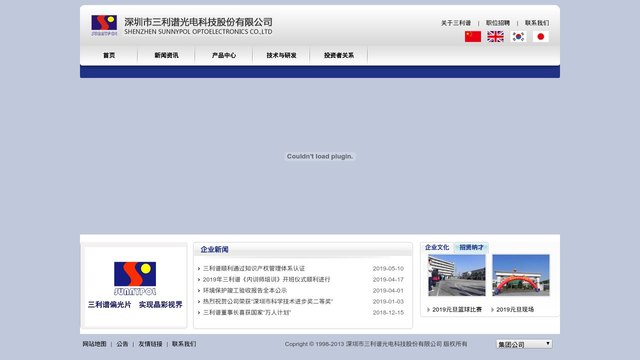Click the company name 深圳市三利谱光电科技股份有限公司 title

point(198,22)
